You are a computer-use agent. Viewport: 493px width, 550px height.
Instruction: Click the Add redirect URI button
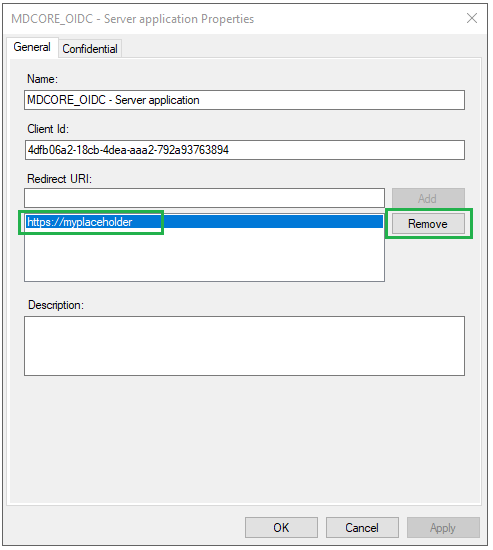tap(428, 199)
